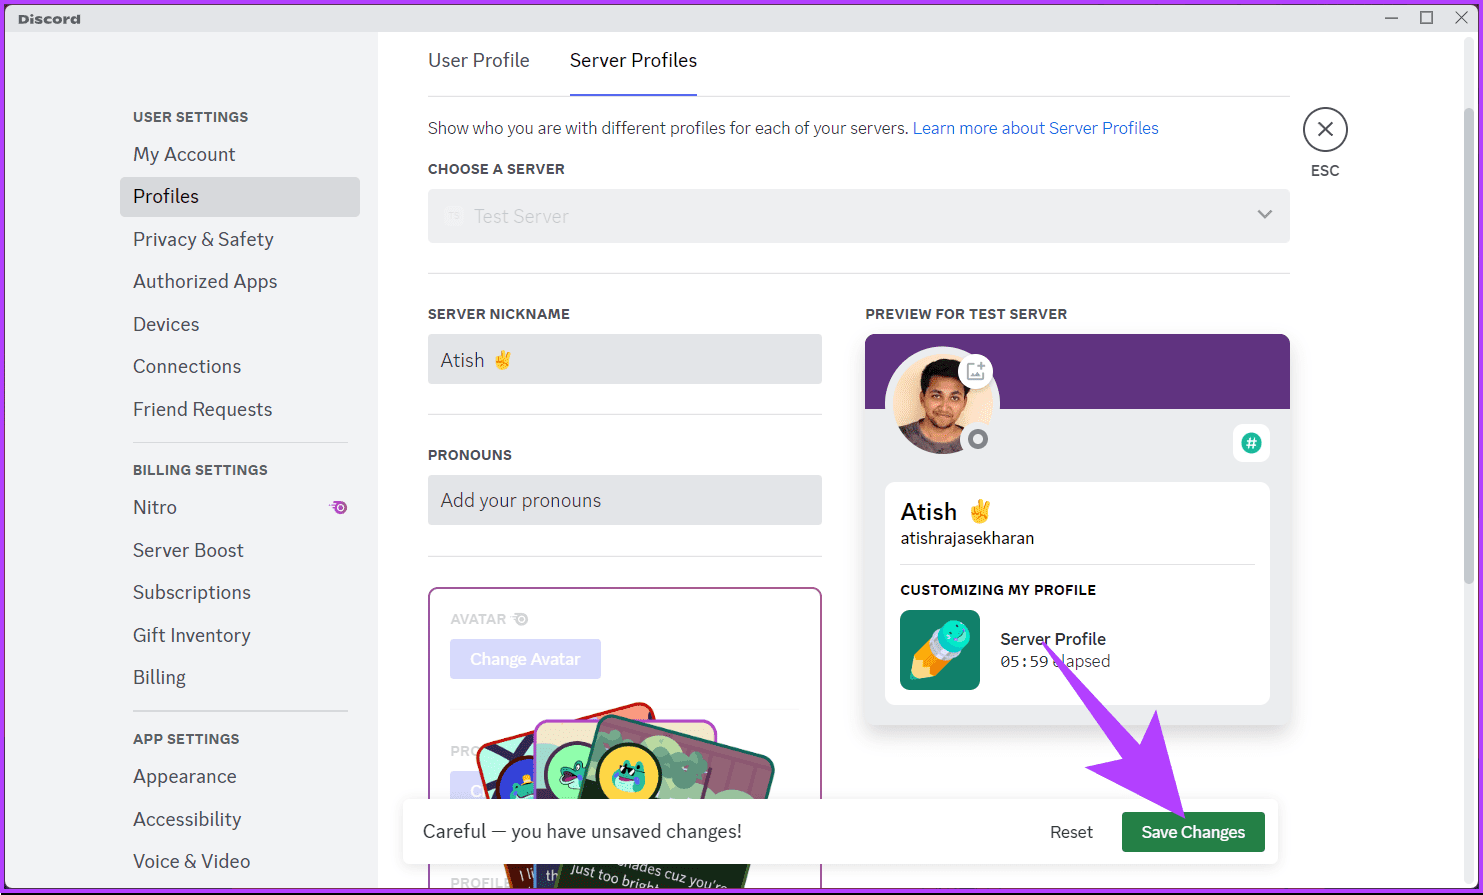The width and height of the screenshot is (1483, 895).
Task: Click the profile avatar photo in preview
Action: point(940,402)
